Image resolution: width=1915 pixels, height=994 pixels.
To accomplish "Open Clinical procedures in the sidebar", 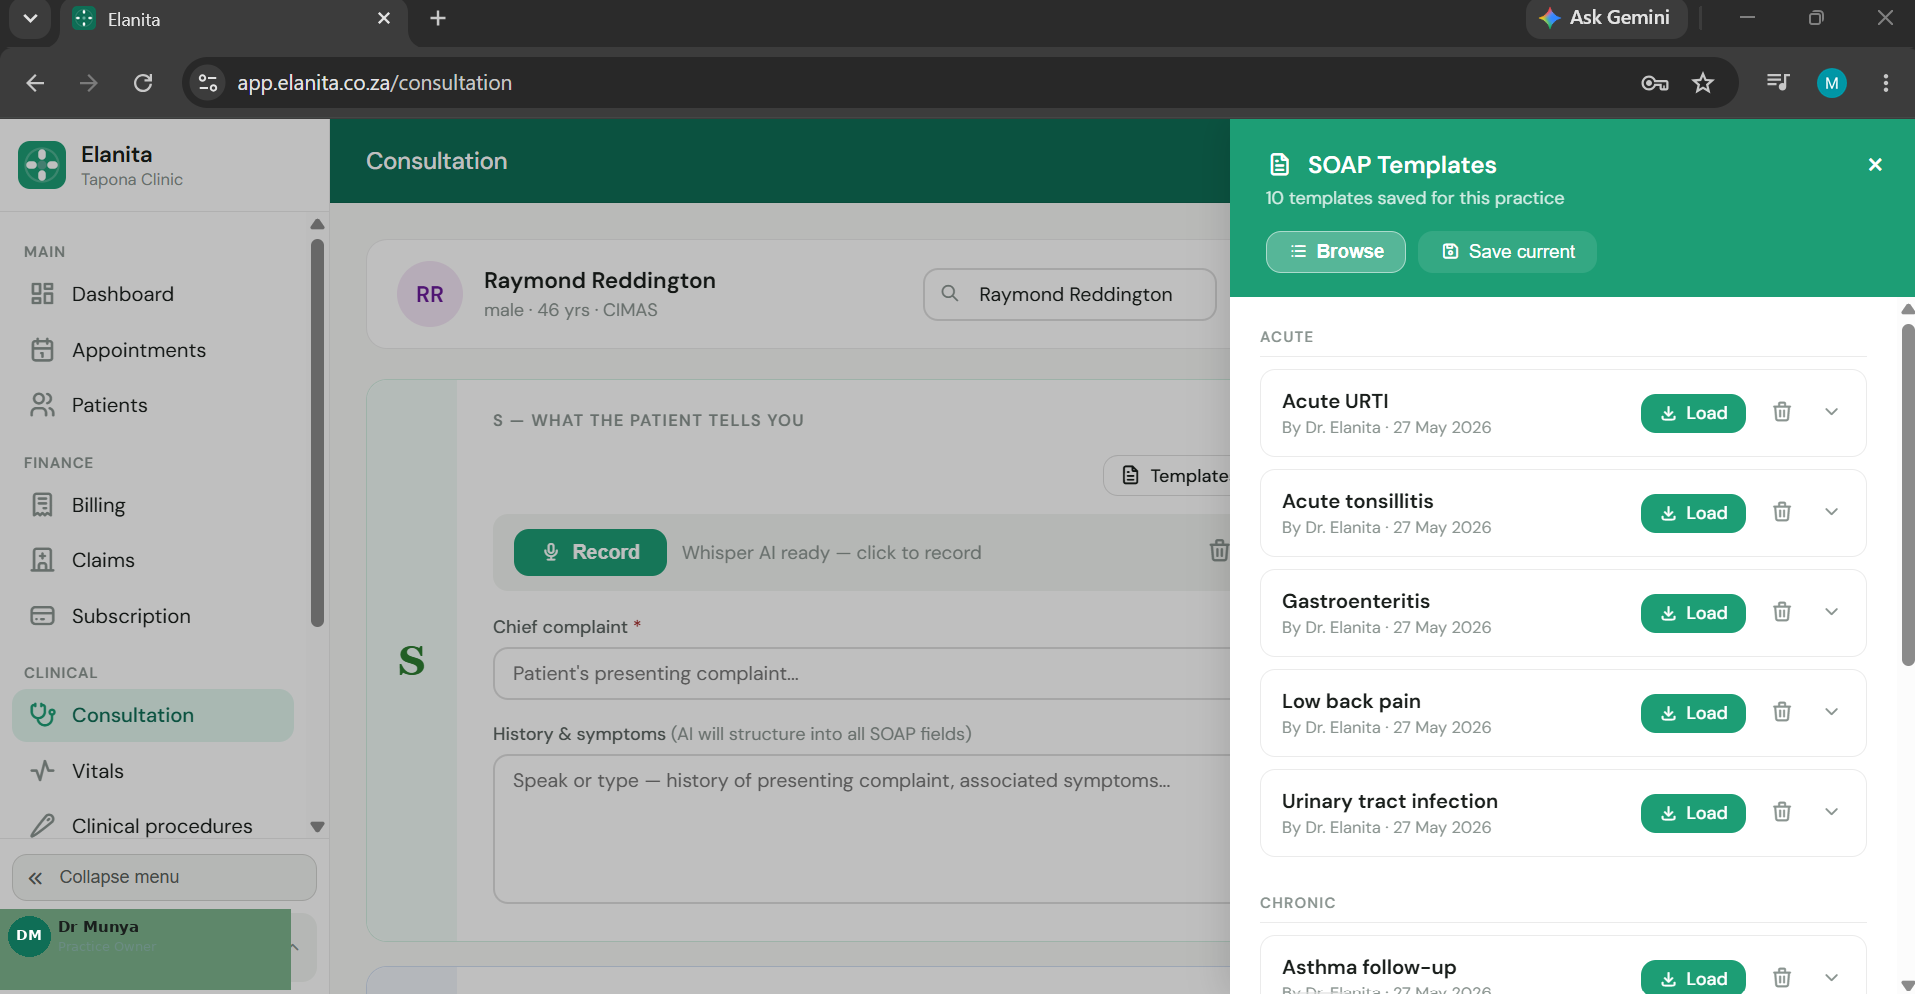I will 153,826.
